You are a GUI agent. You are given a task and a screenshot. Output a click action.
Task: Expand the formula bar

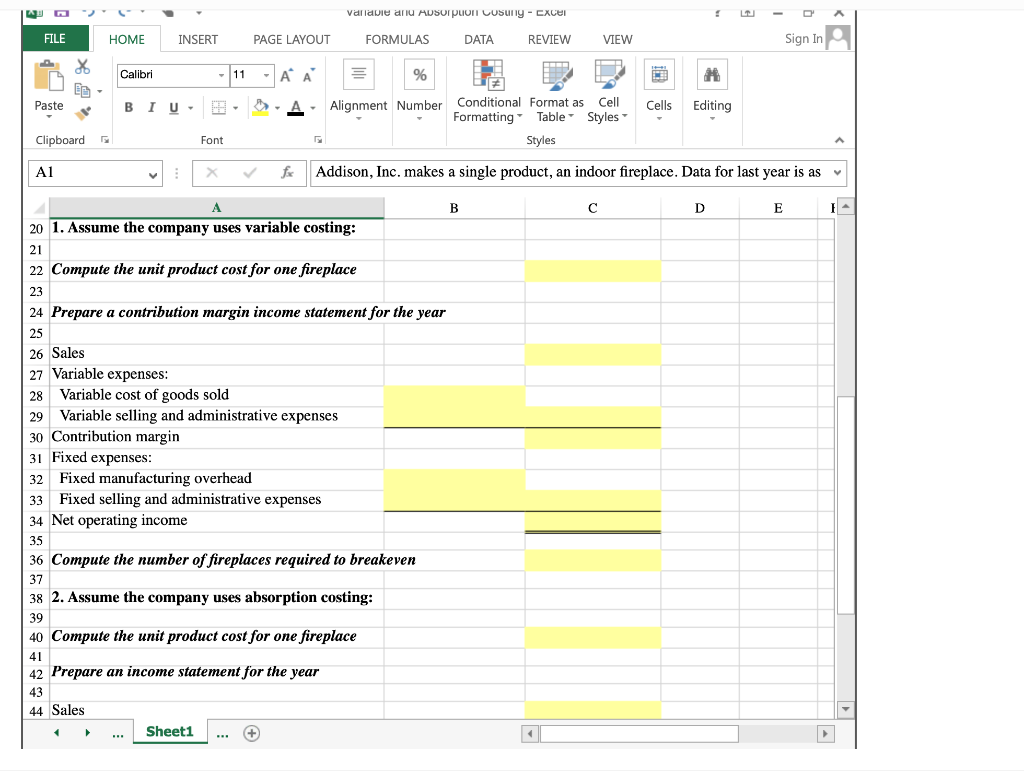click(x=837, y=173)
